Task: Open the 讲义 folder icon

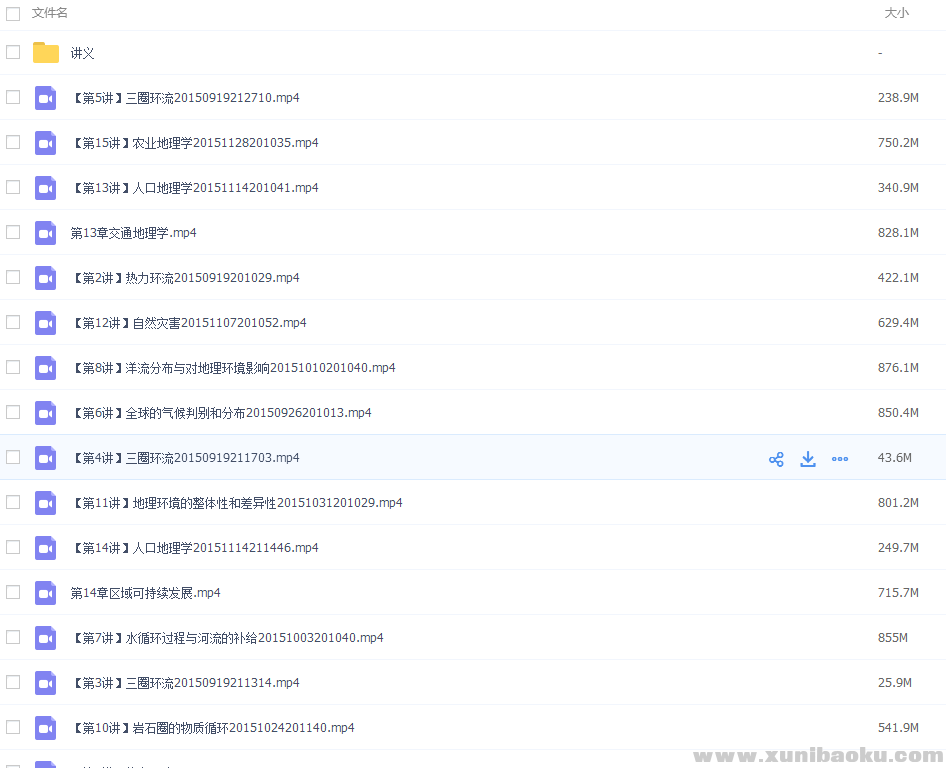Action: (46, 53)
